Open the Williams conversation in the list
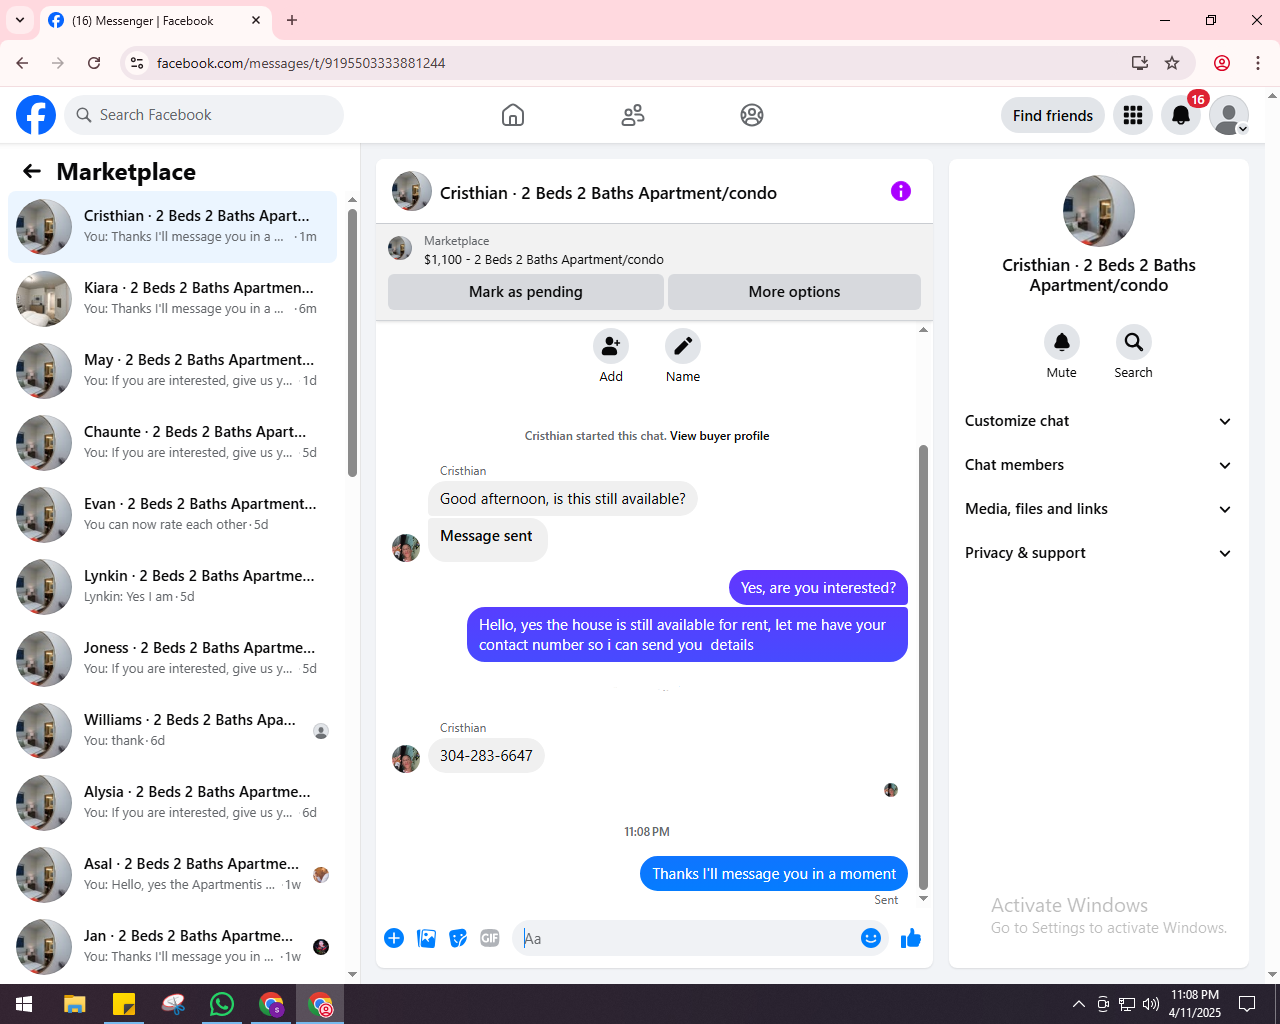Viewport: 1280px width, 1024px height. pos(172,731)
